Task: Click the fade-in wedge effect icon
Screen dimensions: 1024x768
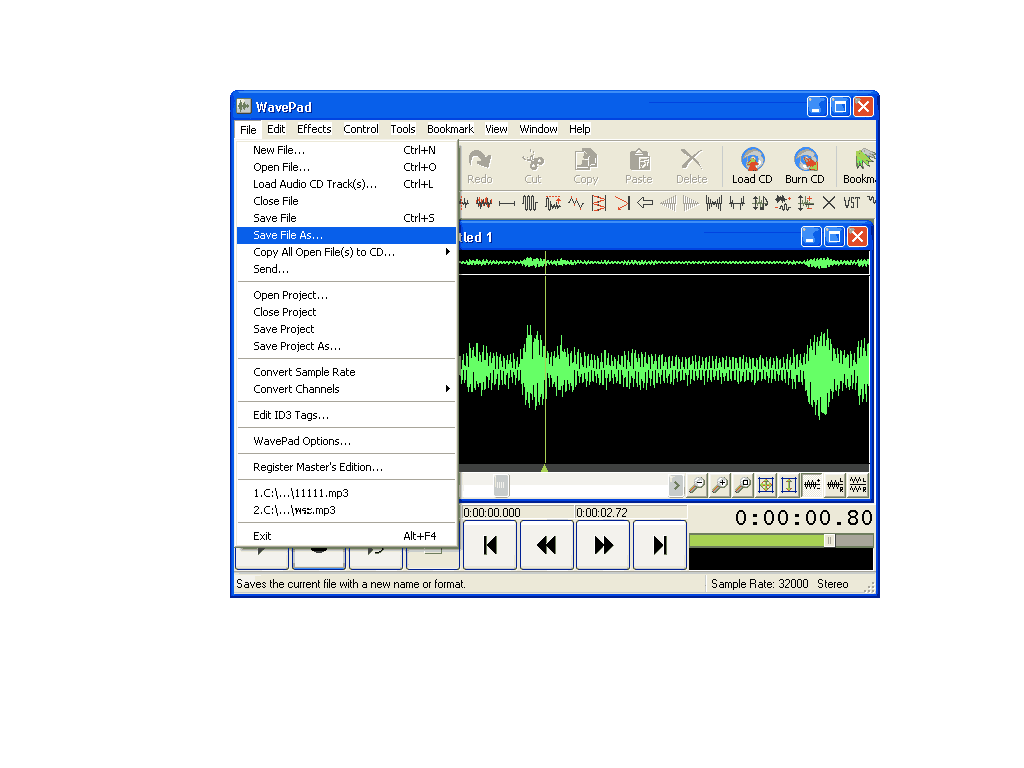Action: pos(668,203)
